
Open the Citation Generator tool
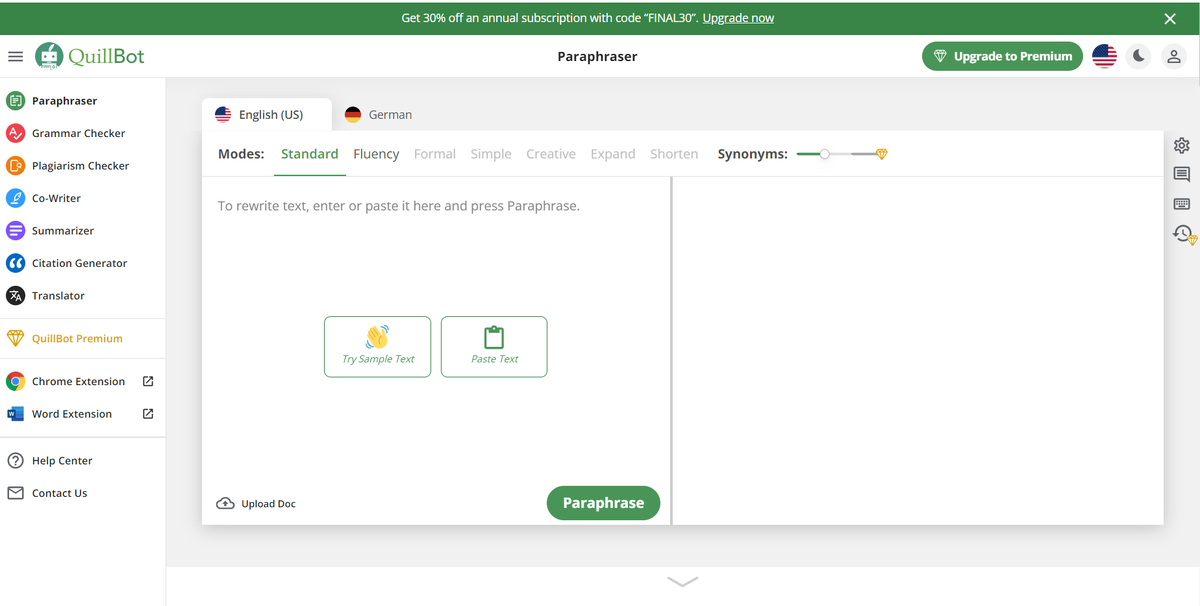pyautogui.click(x=67, y=263)
